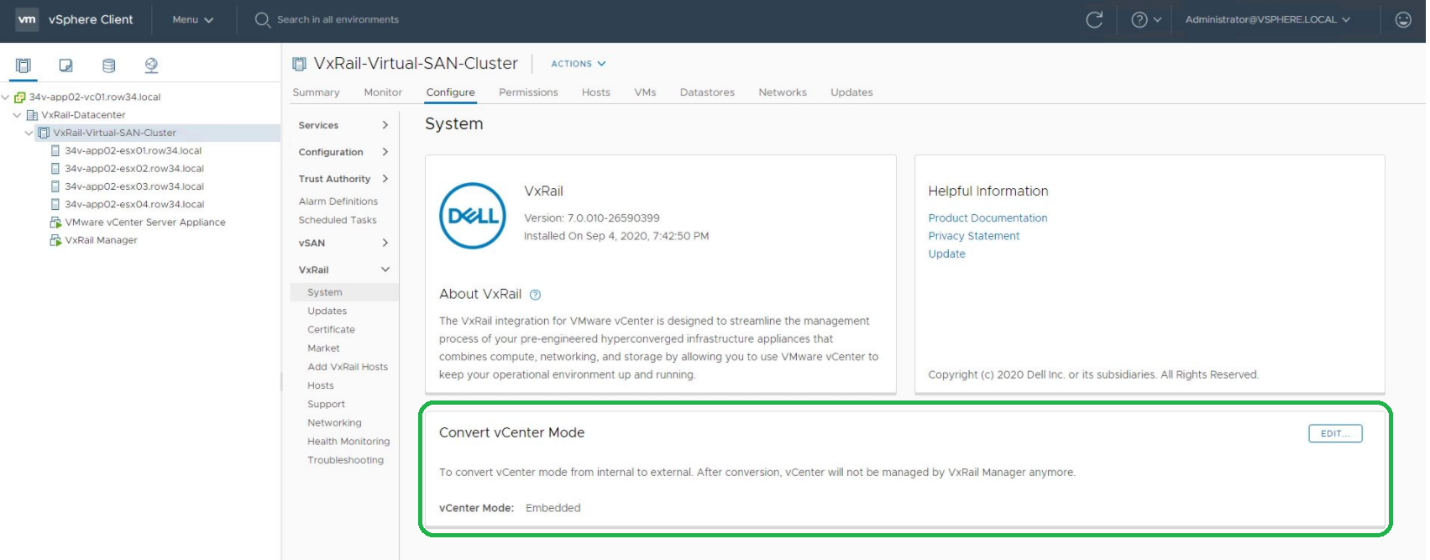Select host 34v-app02-esx03.row34.local in tree
The width and height of the screenshot is (1430, 560).
[x=134, y=186]
